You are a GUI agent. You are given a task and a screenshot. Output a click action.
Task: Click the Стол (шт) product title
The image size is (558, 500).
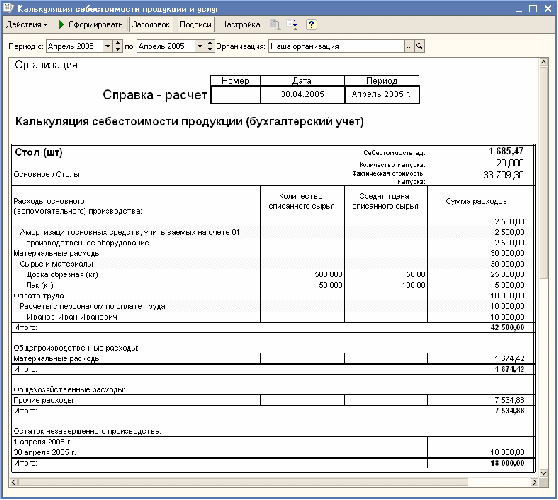point(38,153)
